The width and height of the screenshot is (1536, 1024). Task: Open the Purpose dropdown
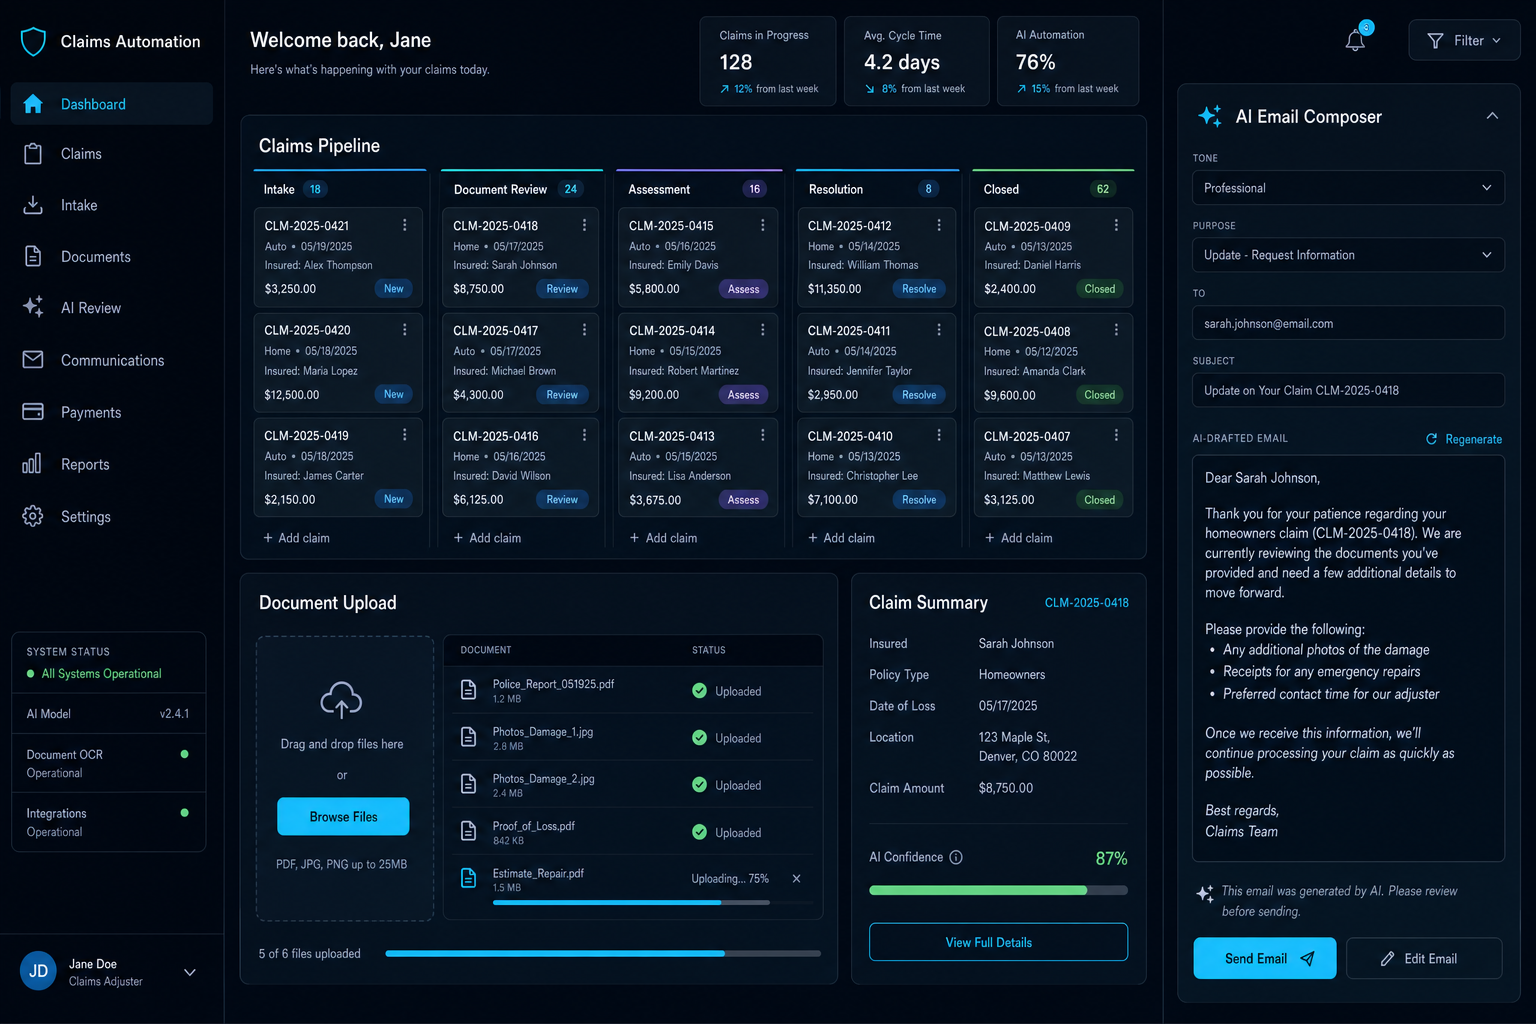pyautogui.click(x=1348, y=255)
